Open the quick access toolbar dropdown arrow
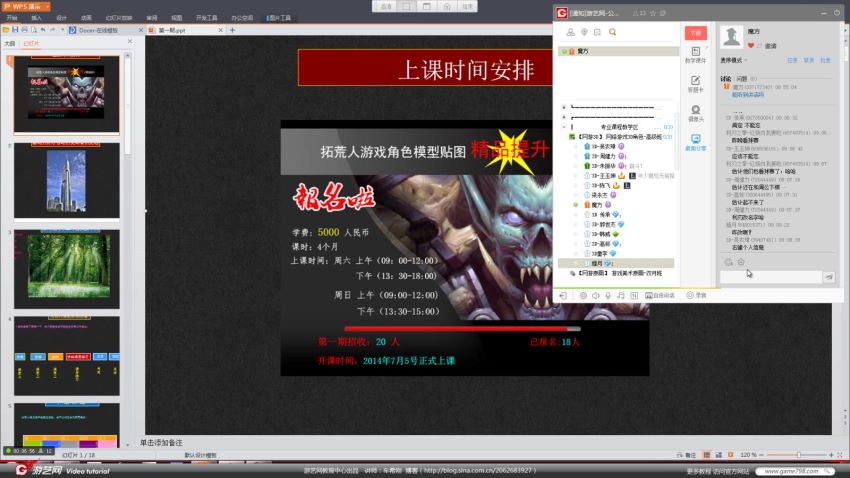850x478 pixels. 62,30
